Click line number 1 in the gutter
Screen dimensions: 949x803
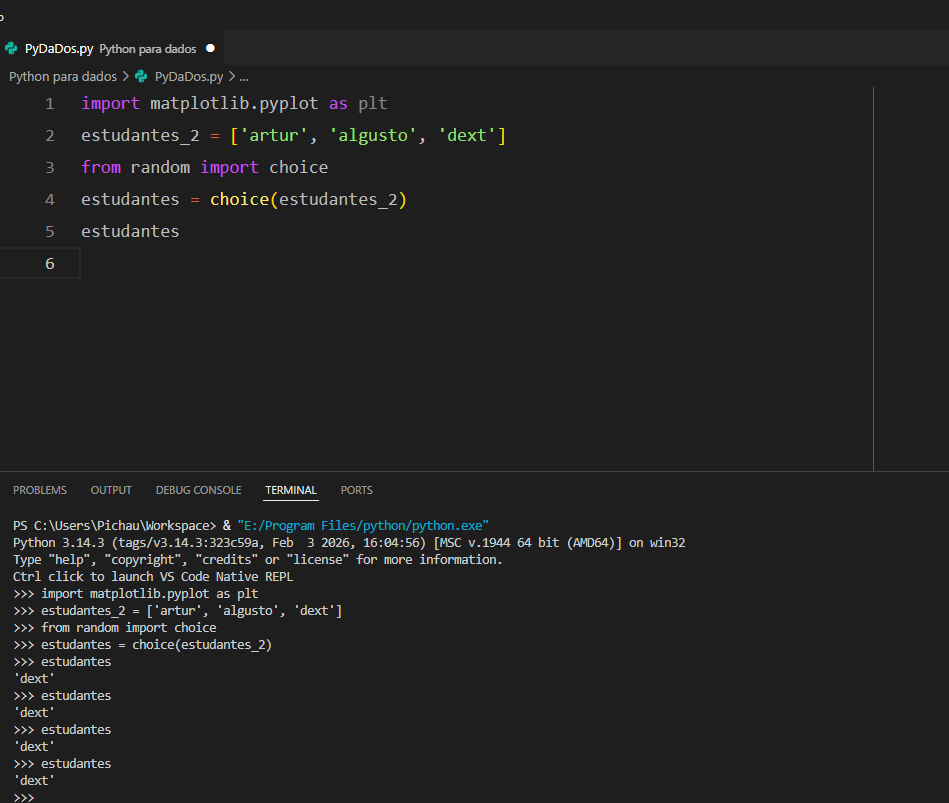click(x=50, y=103)
